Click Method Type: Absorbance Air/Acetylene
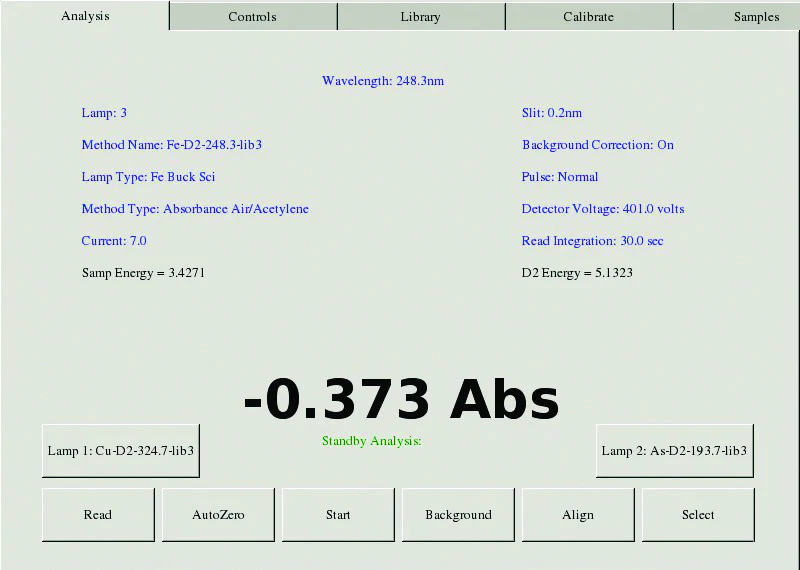Screen dimensions: 800x570 pyautogui.click(x=195, y=209)
